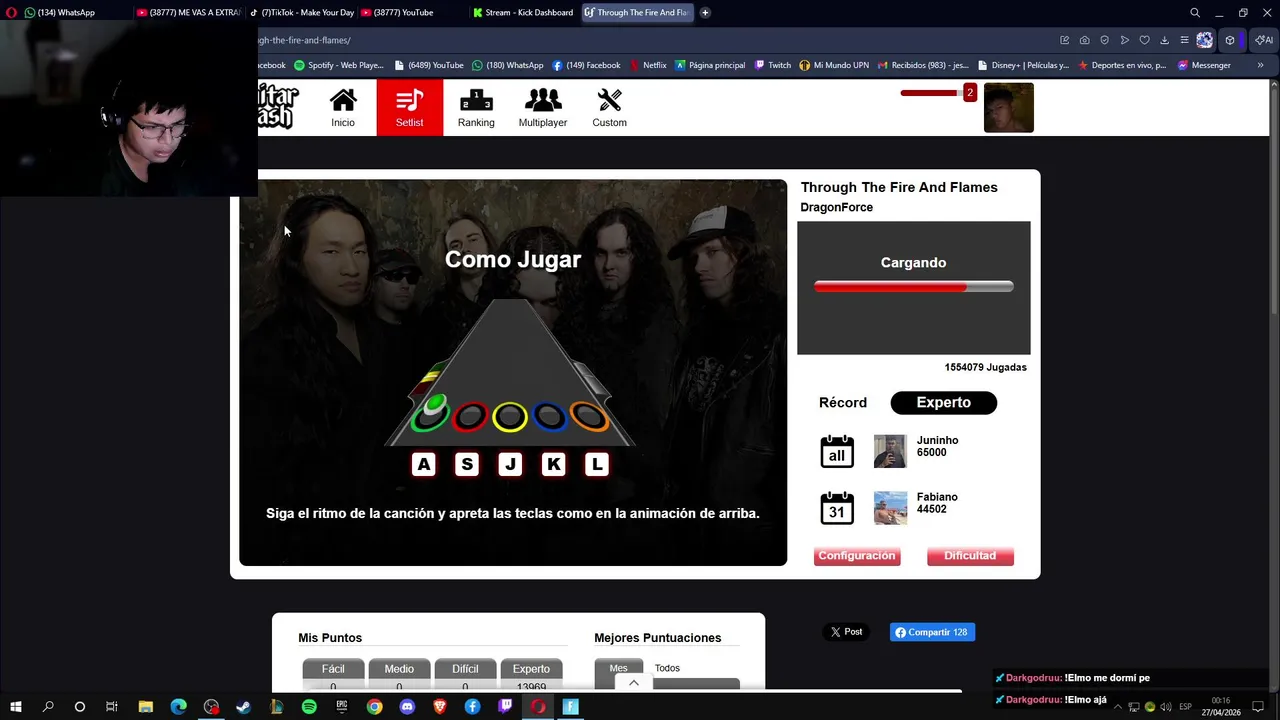
Task: Expand the bookmarks overflow chevron
Action: pos(1260,65)
